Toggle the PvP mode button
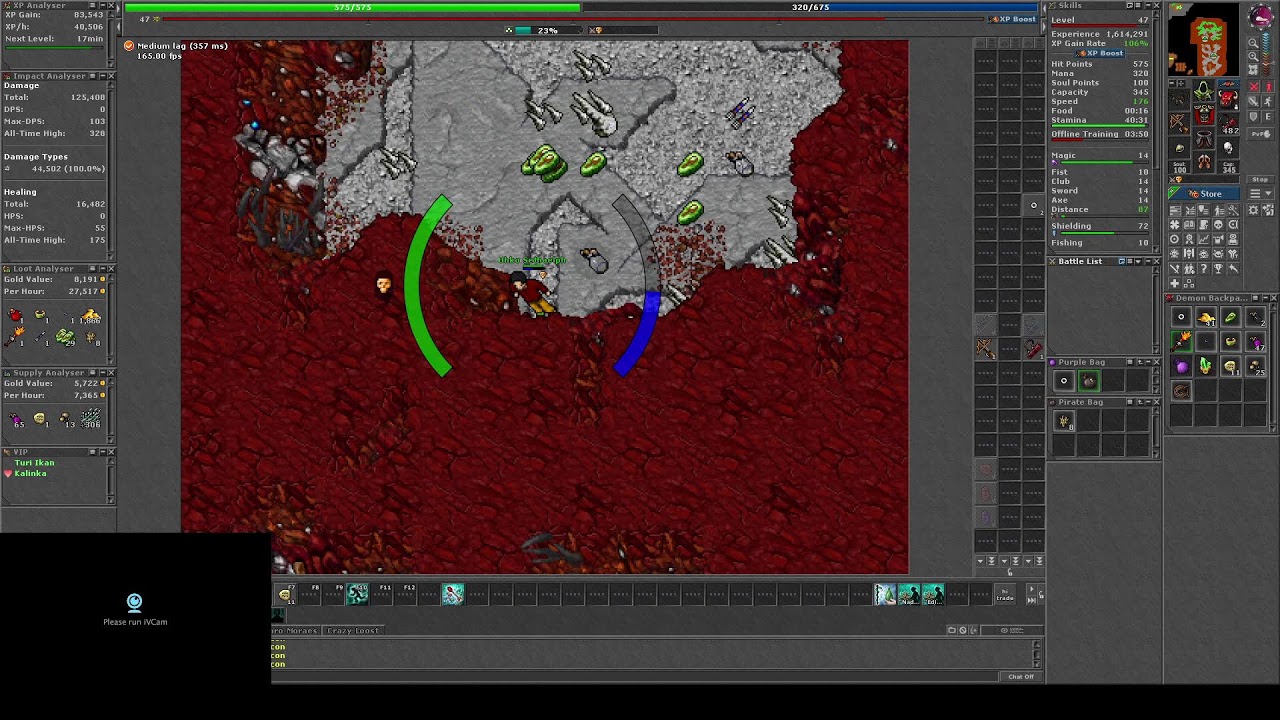This screenshot has height=720, width=1280. click(x=1259, y=134)
